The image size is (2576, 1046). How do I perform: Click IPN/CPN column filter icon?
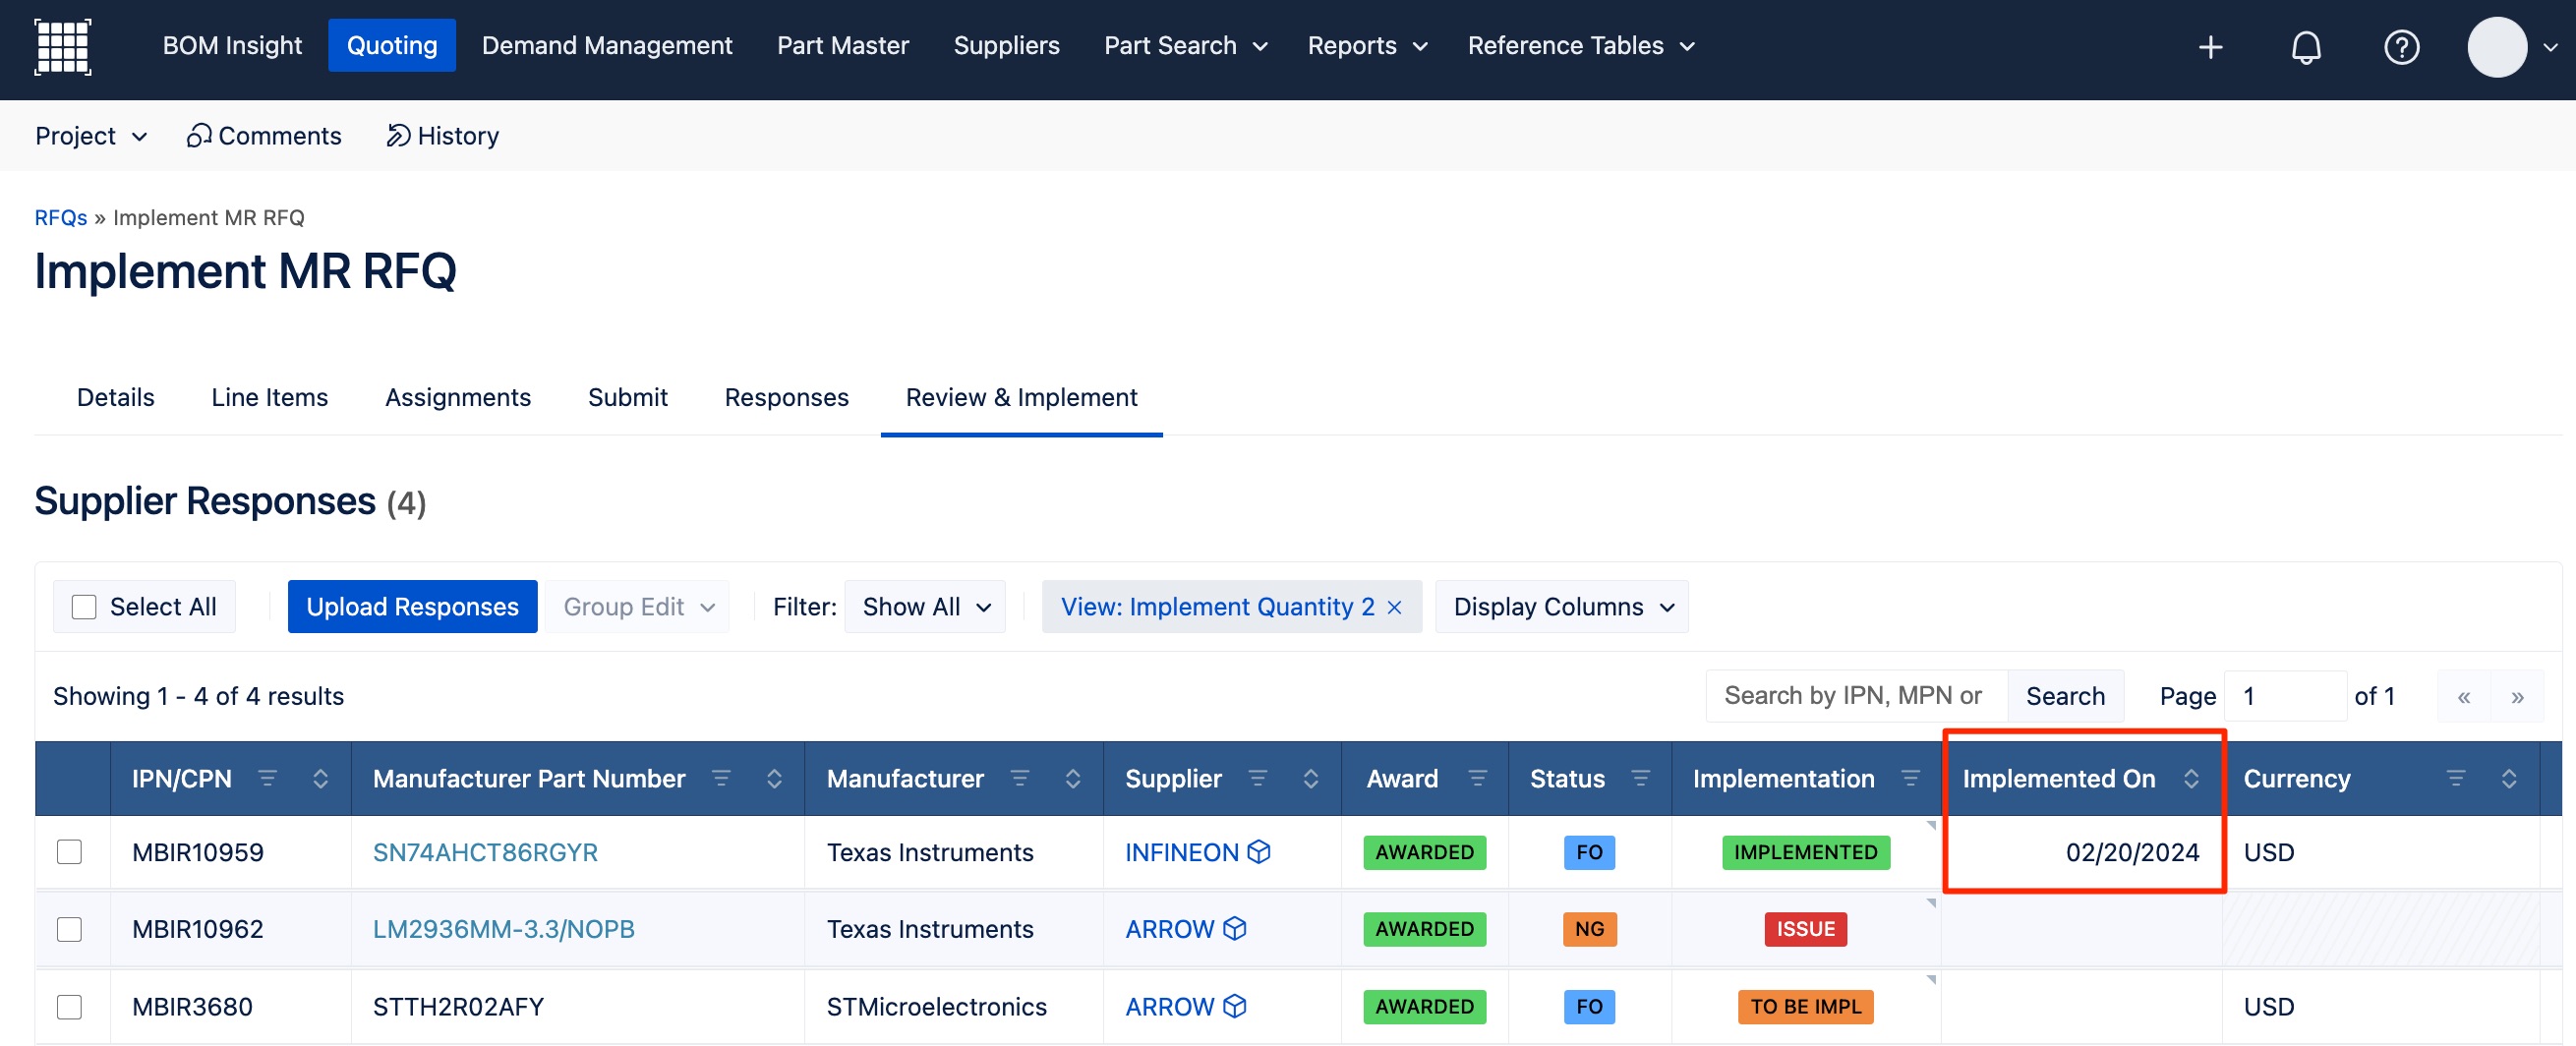[267, 778]
